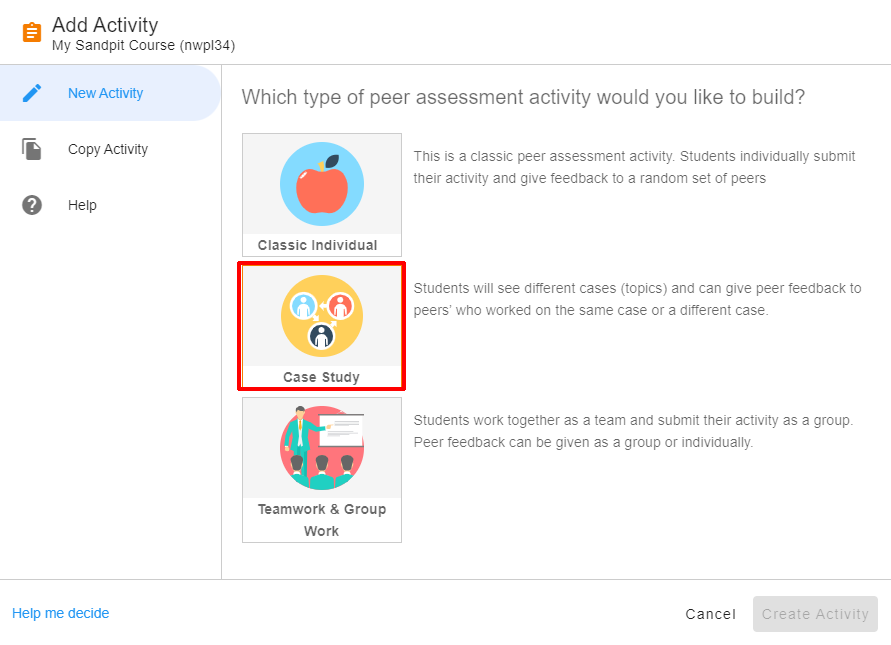
Task: Choose the Case Study label text
Action: (x=321, y=377)
